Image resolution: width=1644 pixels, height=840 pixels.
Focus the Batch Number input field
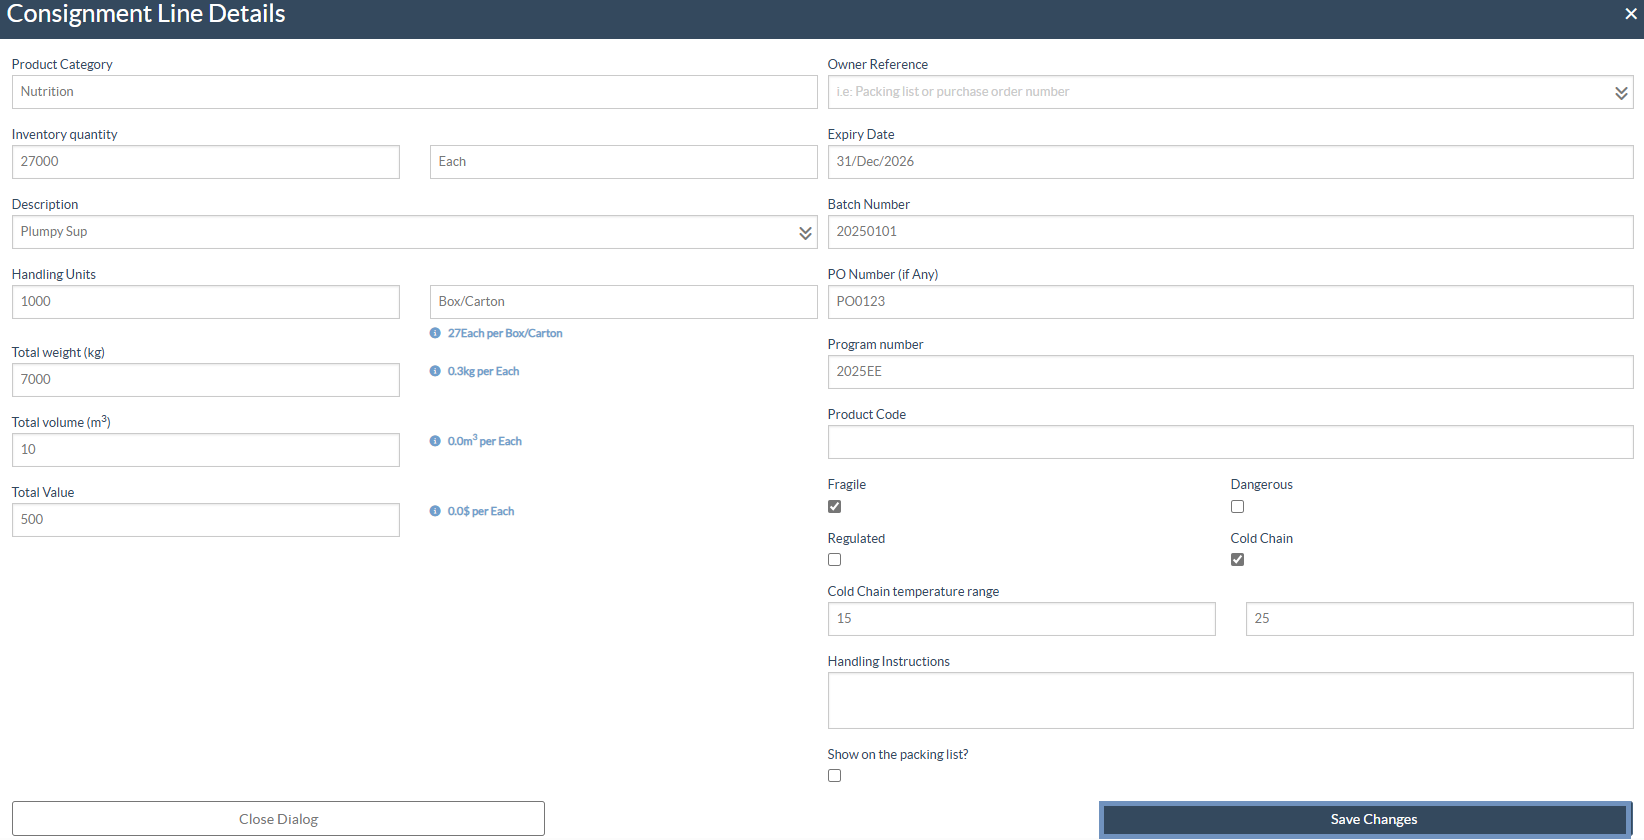pos(1229,232)
